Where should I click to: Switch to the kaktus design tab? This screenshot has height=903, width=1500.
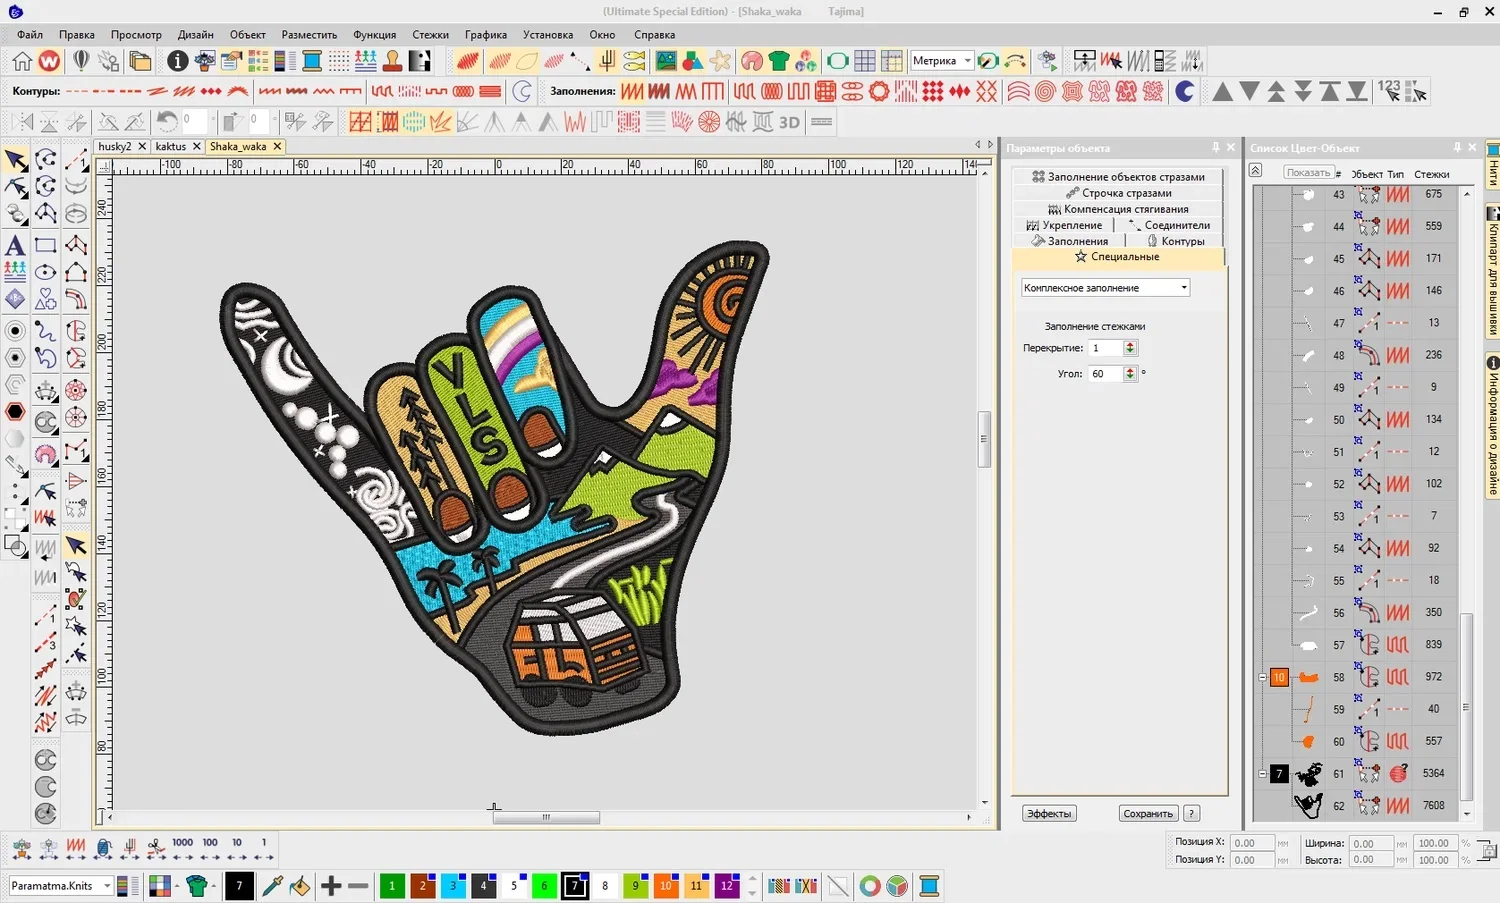tap(171, 146)
